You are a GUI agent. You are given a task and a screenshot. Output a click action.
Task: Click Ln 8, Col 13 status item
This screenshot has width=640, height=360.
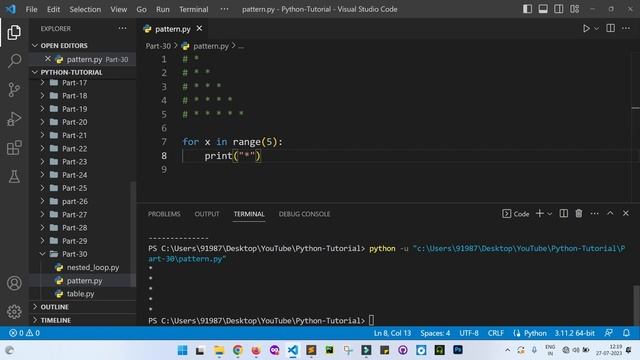coord(392,333)
